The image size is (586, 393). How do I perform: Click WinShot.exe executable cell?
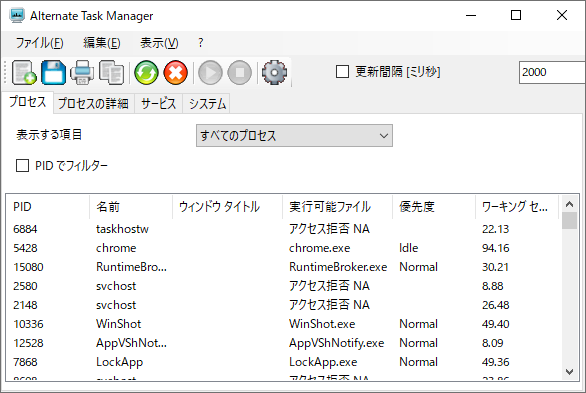pyautogui.click(x=322, y=324)
